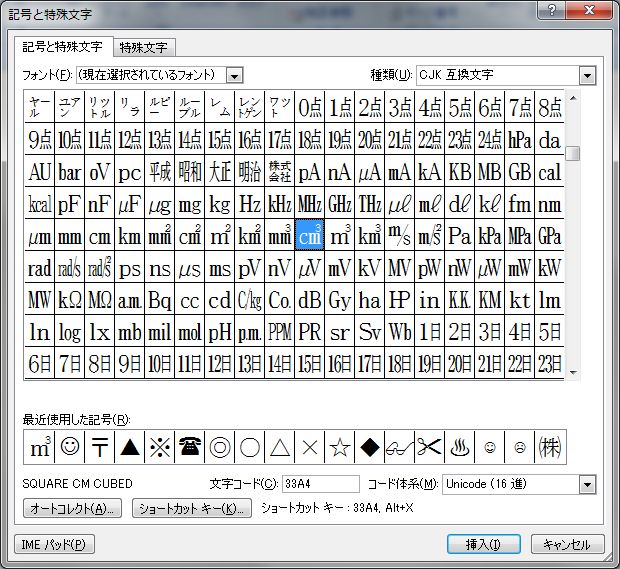Click the symbol grid scrollbar thumb
The image size is (620, 569).
click(573, 153)
